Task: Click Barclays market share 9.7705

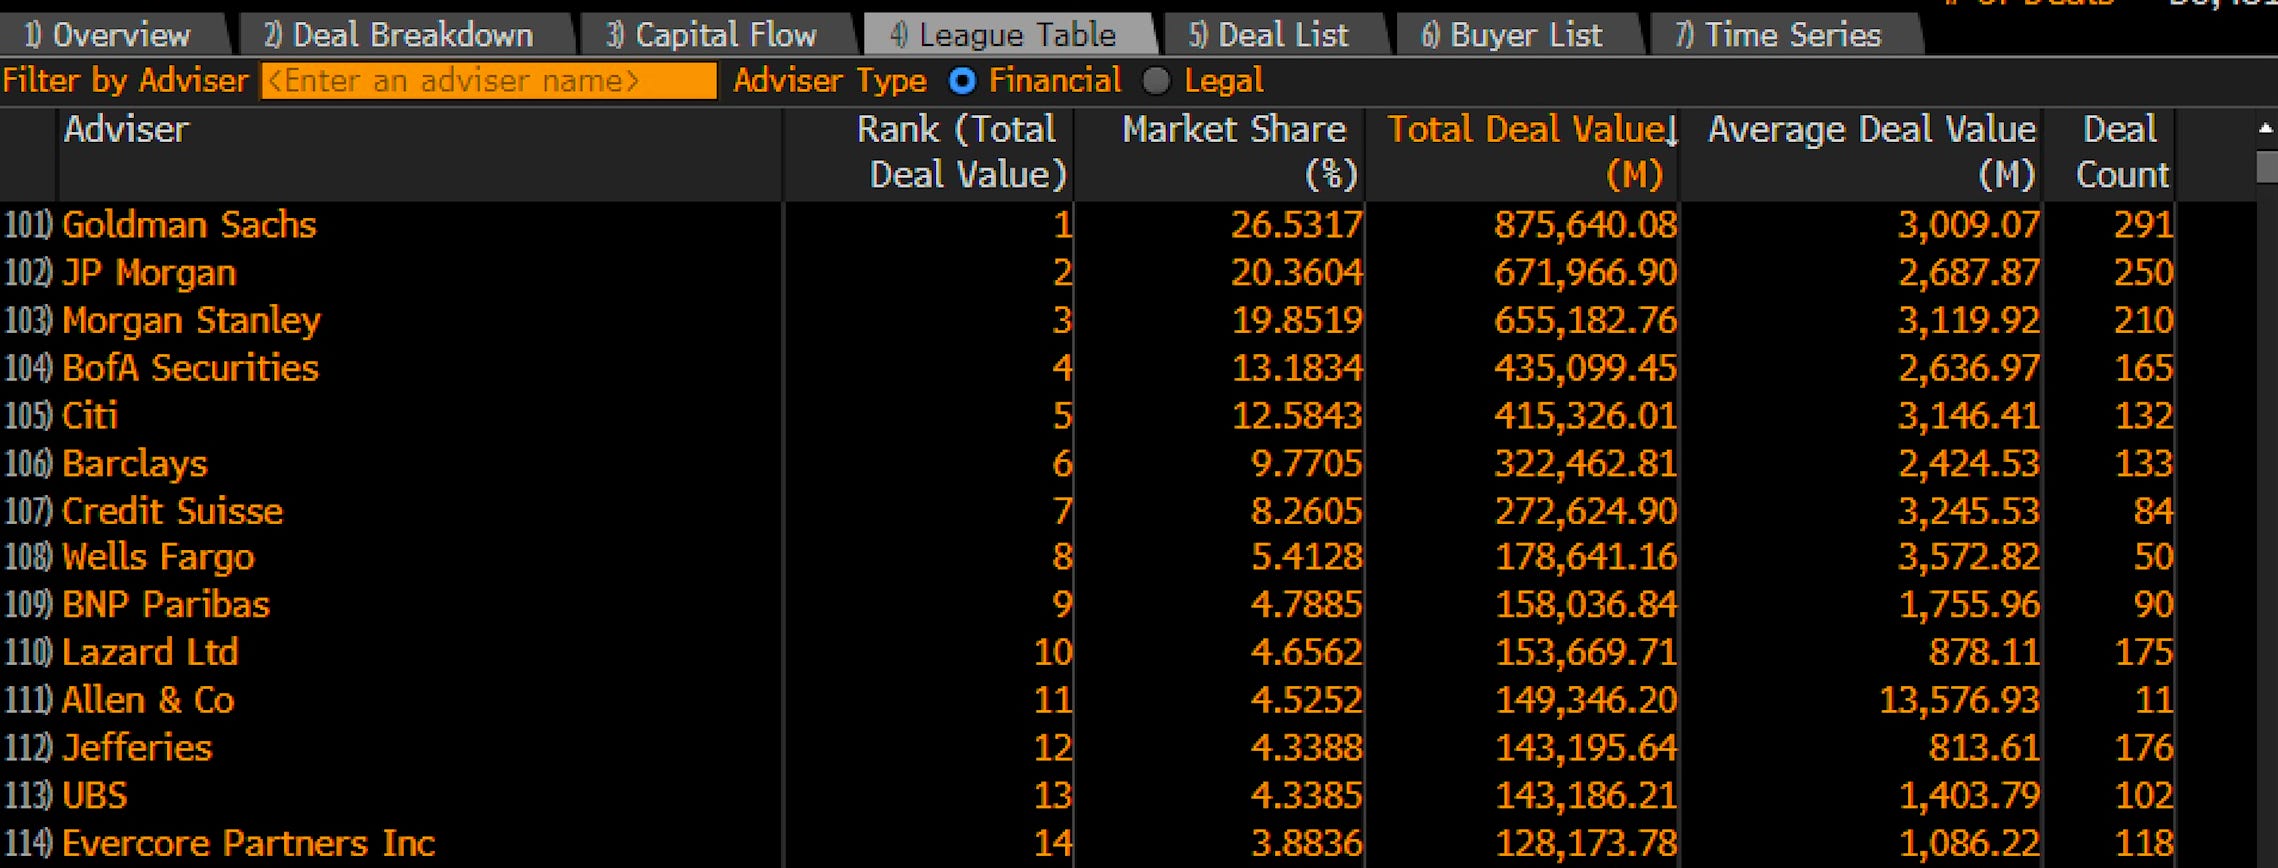Action: [x=1306, y=464]
